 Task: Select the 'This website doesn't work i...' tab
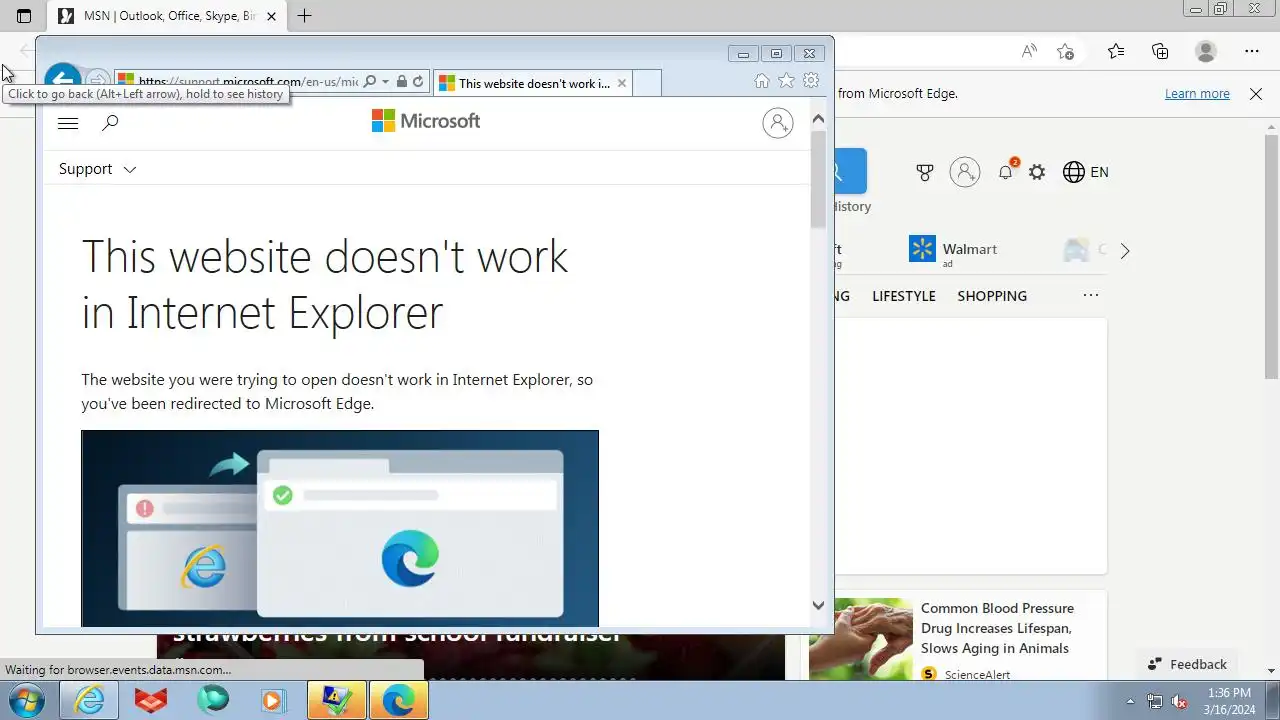(x=534, y=83)
